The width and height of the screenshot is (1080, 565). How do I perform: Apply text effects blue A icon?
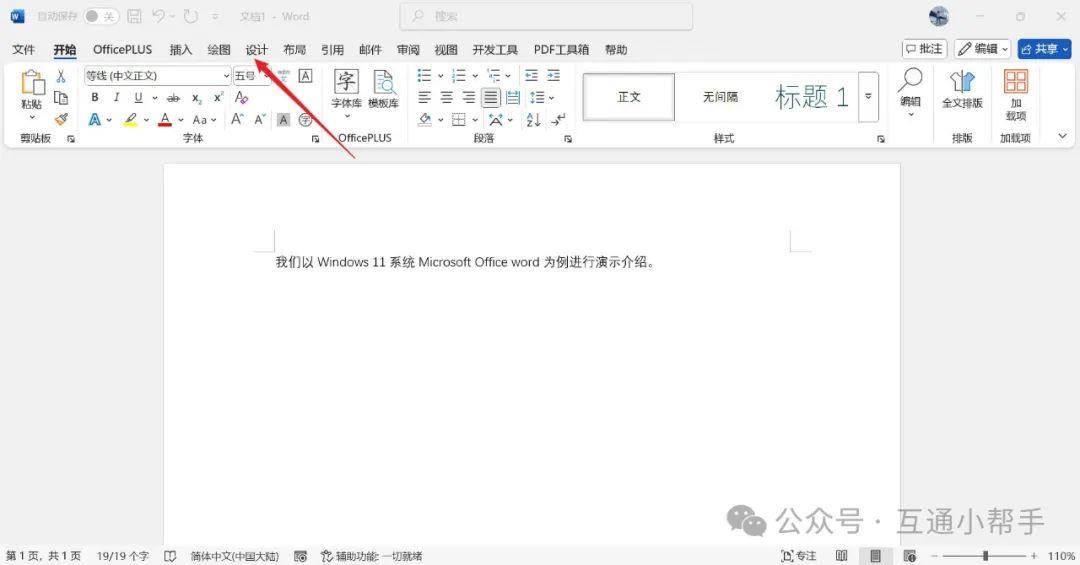click(x=94, y=120)
